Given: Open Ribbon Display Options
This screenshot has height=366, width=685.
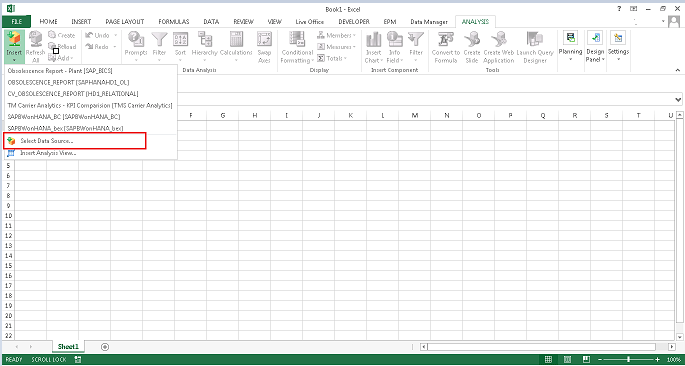Looking at the screenshot, I should (x=633, y=9).
